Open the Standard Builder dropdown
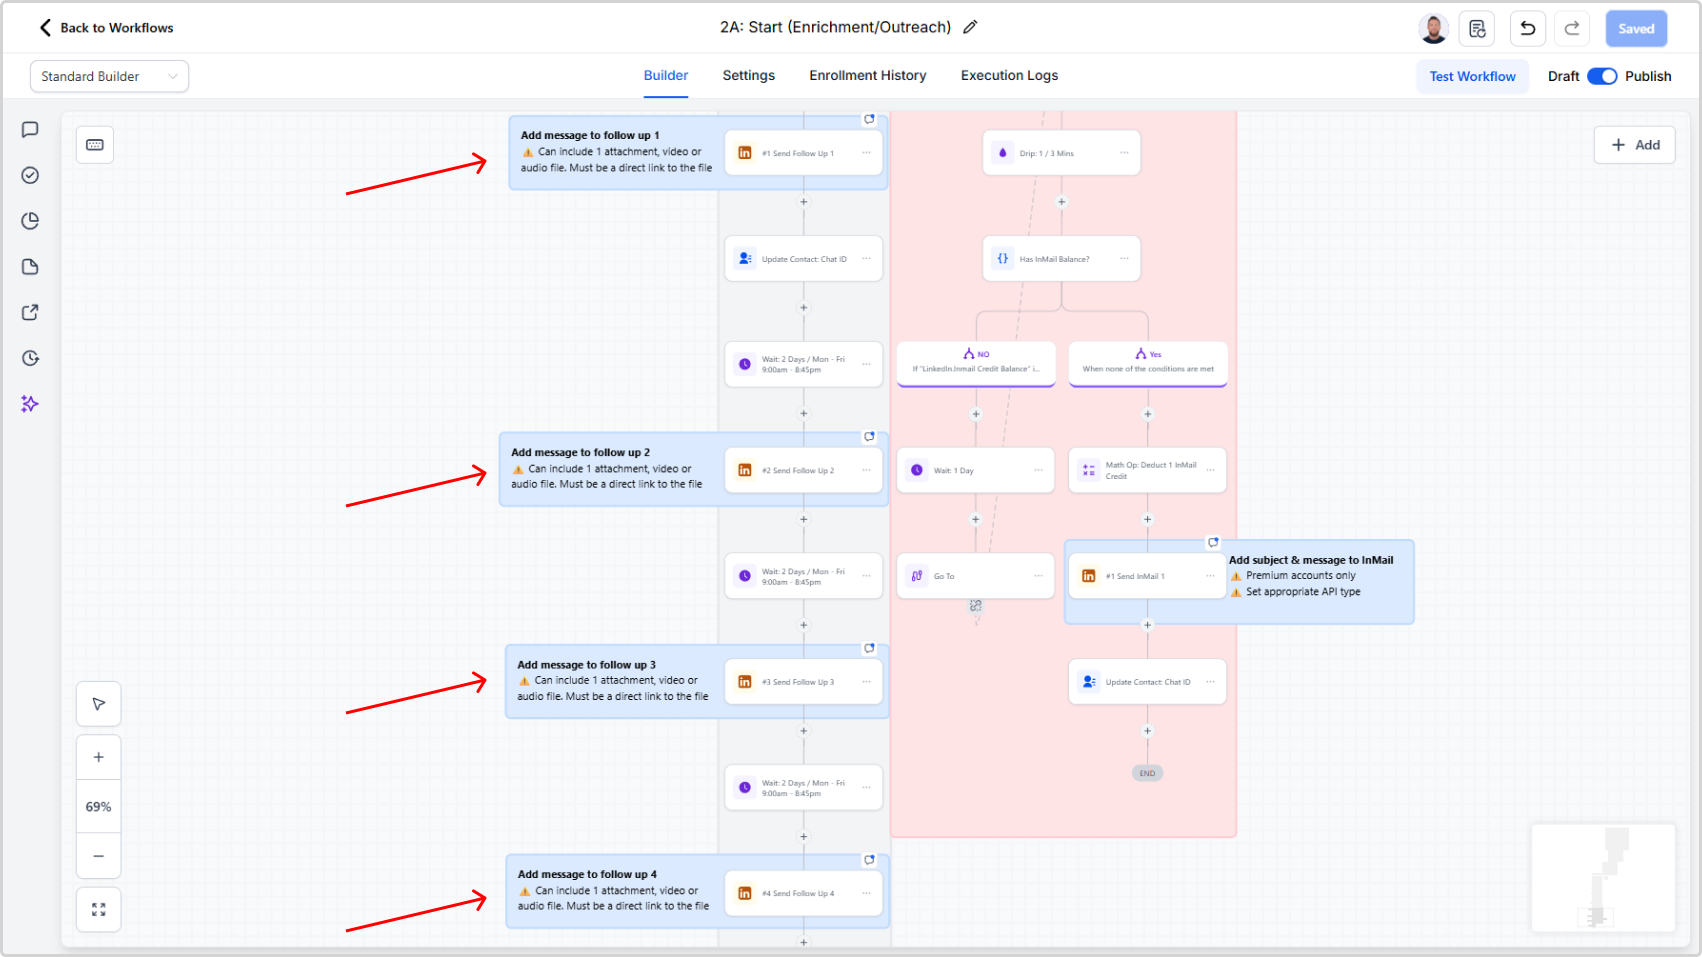Screen dimensions: 1702x957 click(109, 76)
